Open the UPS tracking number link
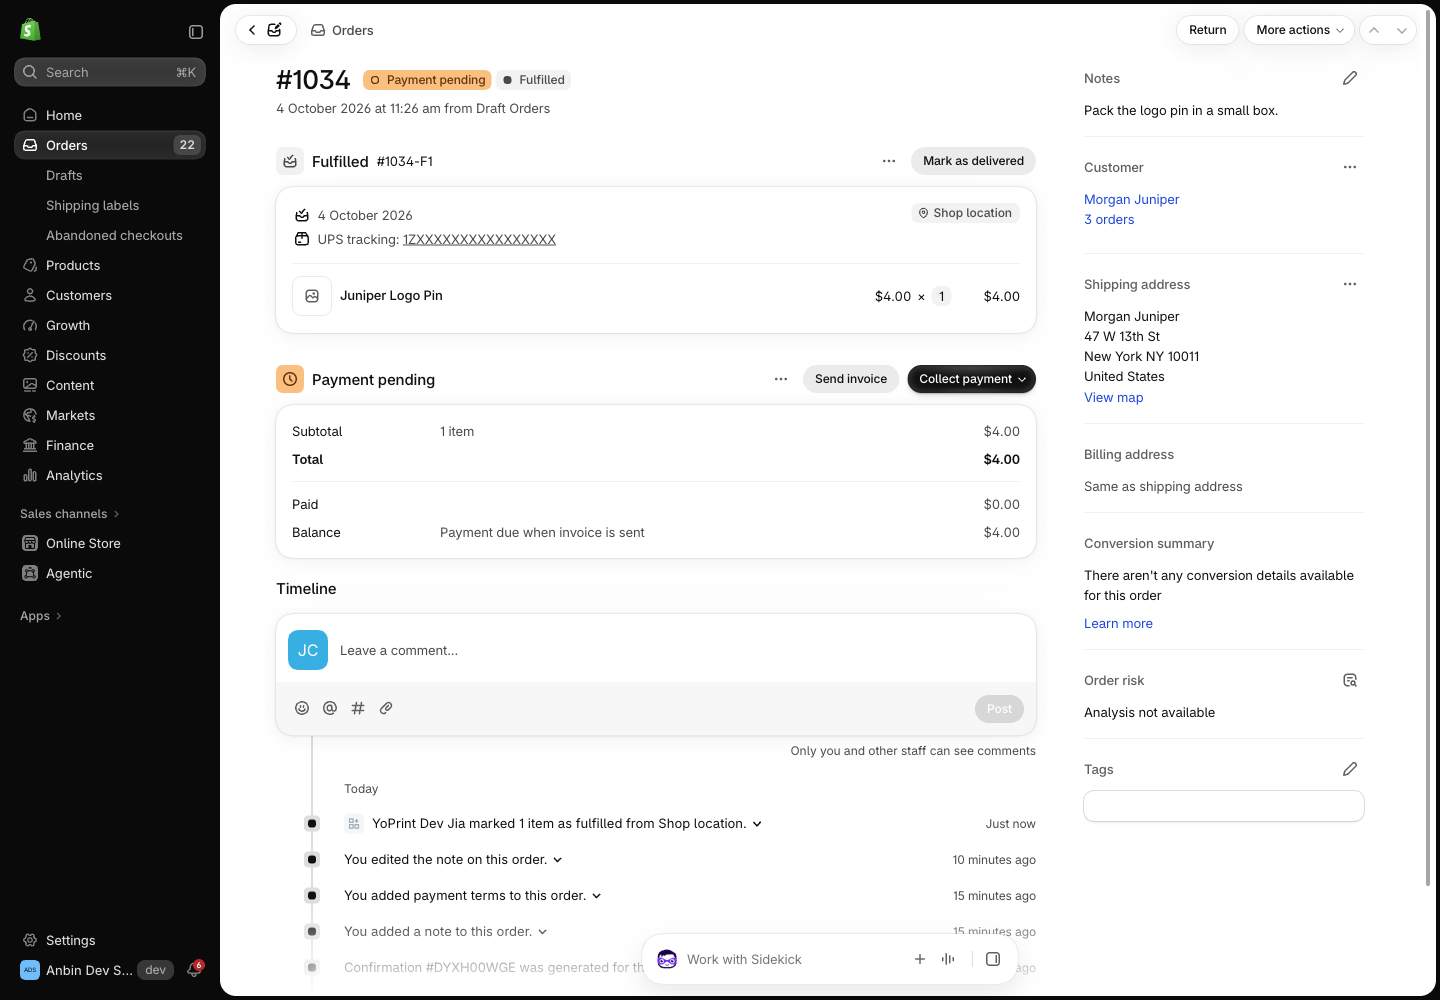 (x=479, y=240)
